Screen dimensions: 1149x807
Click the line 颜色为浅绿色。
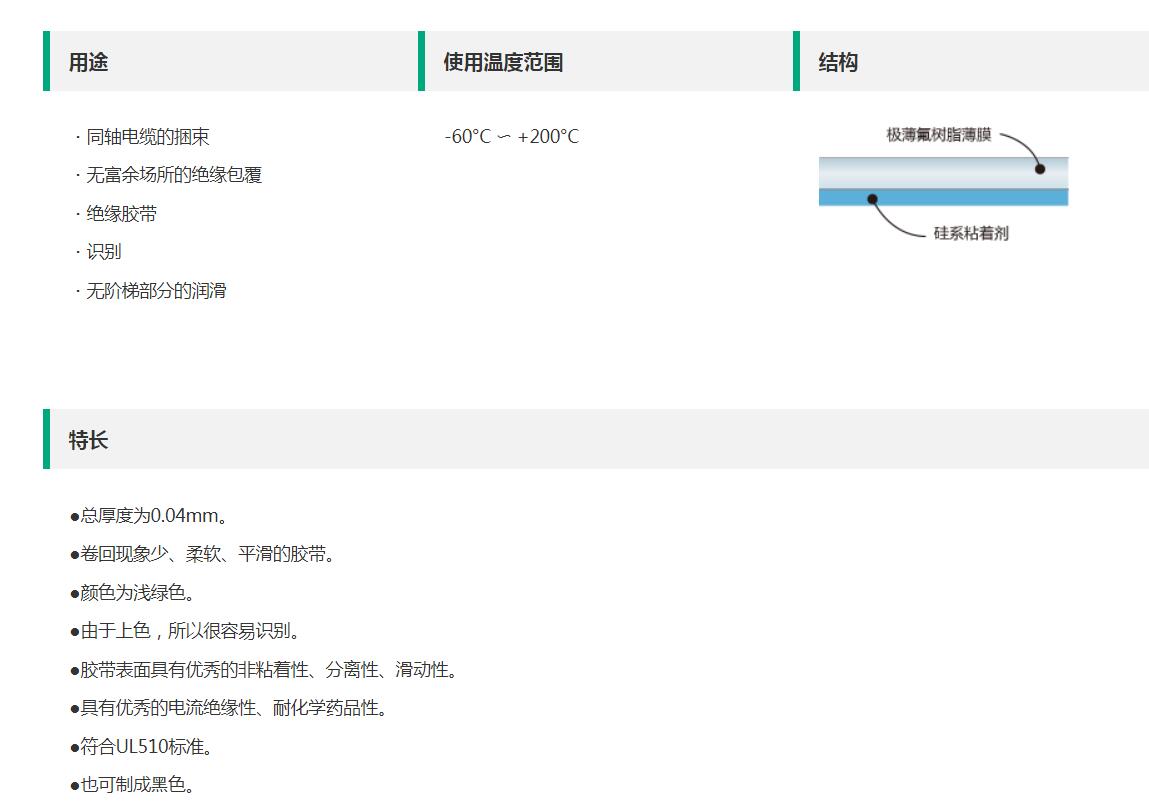(x=132, y=592)
